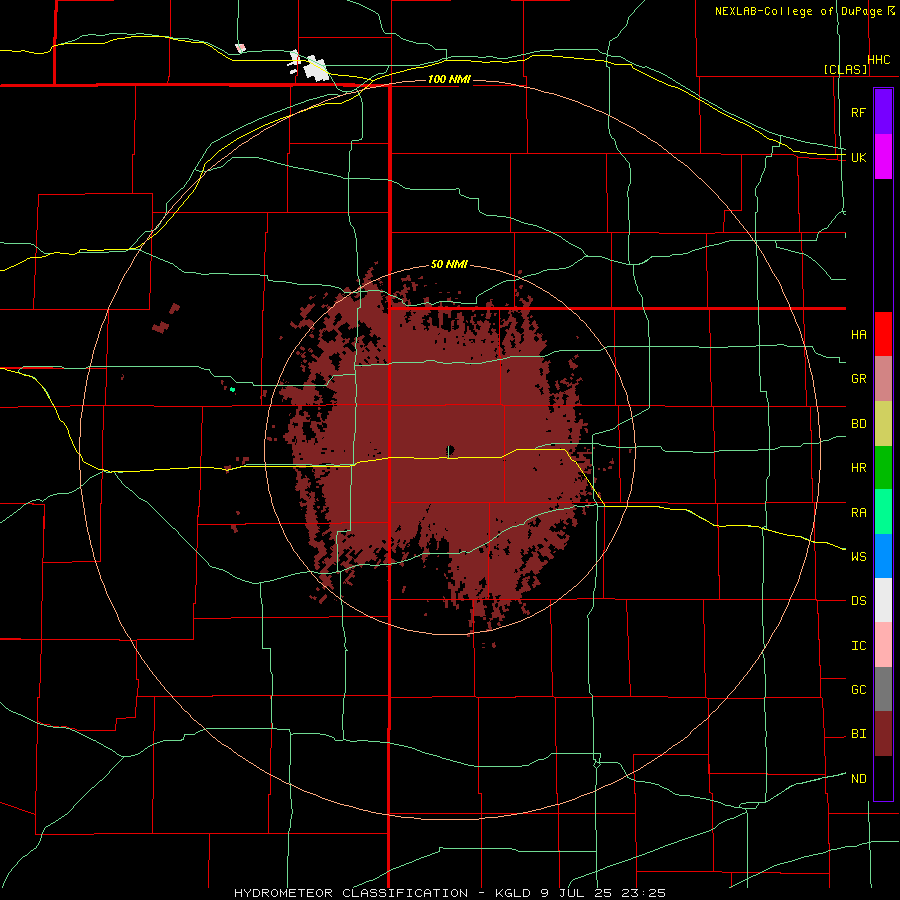Click the GR pink legend swatch
This screenshot has width=900, height=900.
point(883,378)
